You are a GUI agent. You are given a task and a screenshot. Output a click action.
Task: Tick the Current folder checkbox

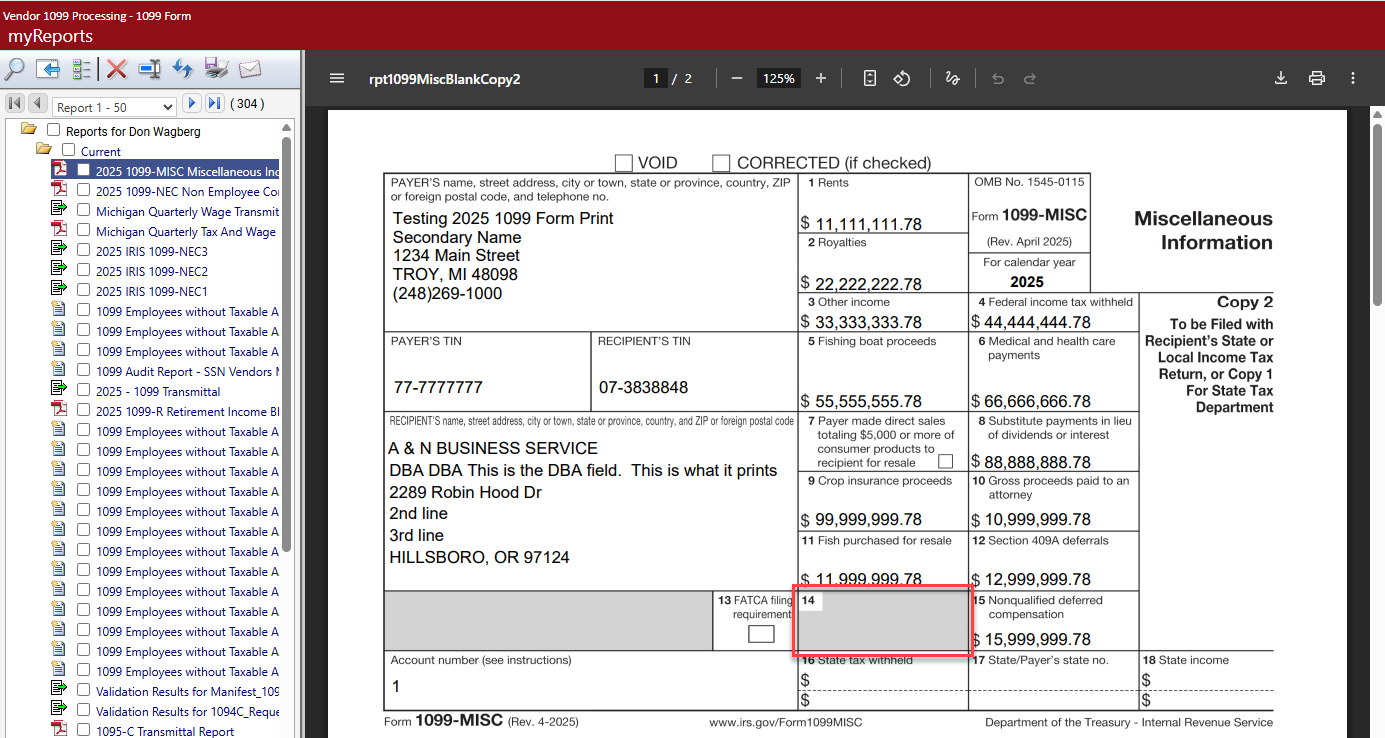click(x=69, y=151)
